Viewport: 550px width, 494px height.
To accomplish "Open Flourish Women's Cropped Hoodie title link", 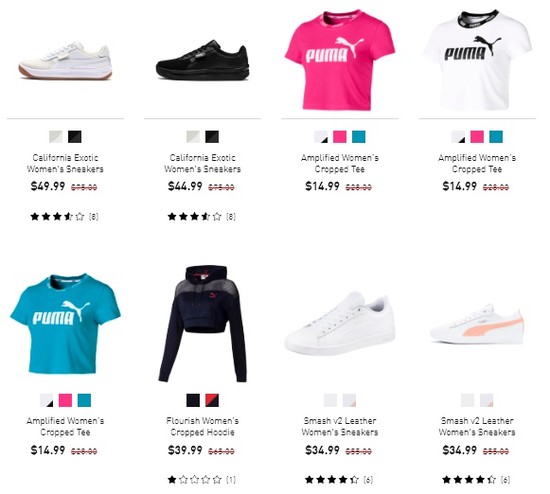I will coord(202,426).
